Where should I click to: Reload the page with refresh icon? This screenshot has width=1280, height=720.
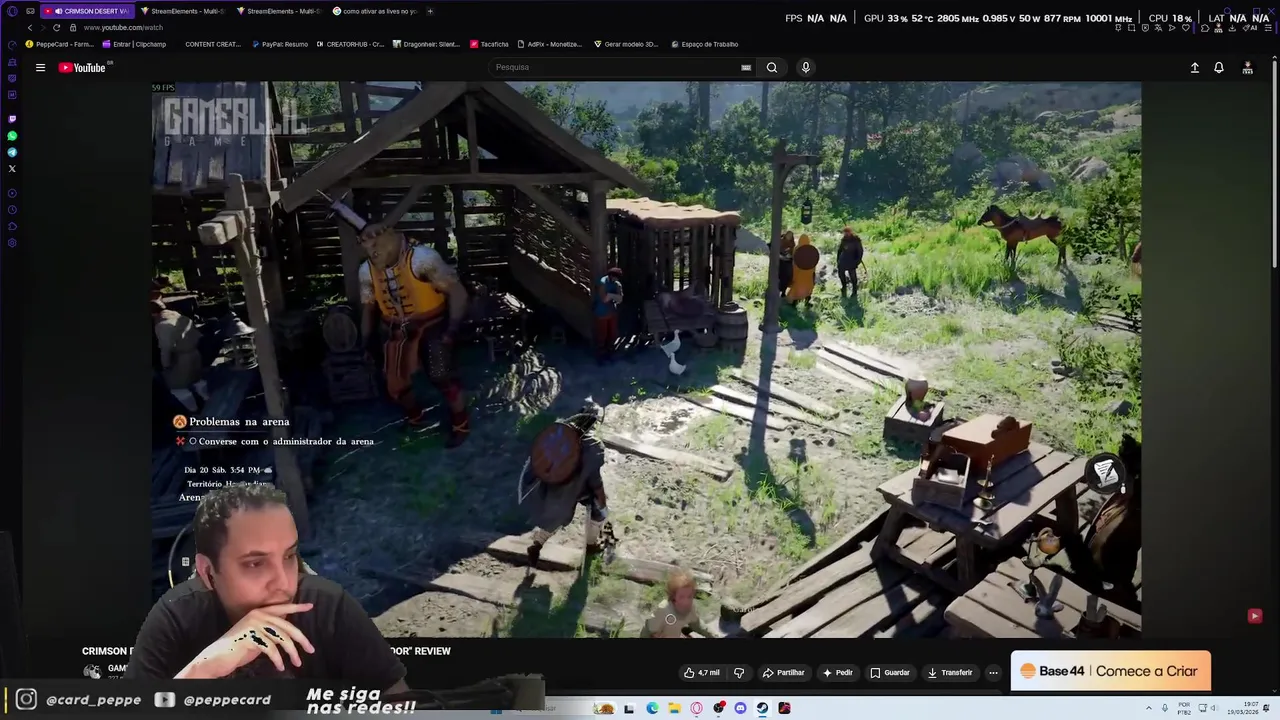pyautogui.click(x=56, y=28)
